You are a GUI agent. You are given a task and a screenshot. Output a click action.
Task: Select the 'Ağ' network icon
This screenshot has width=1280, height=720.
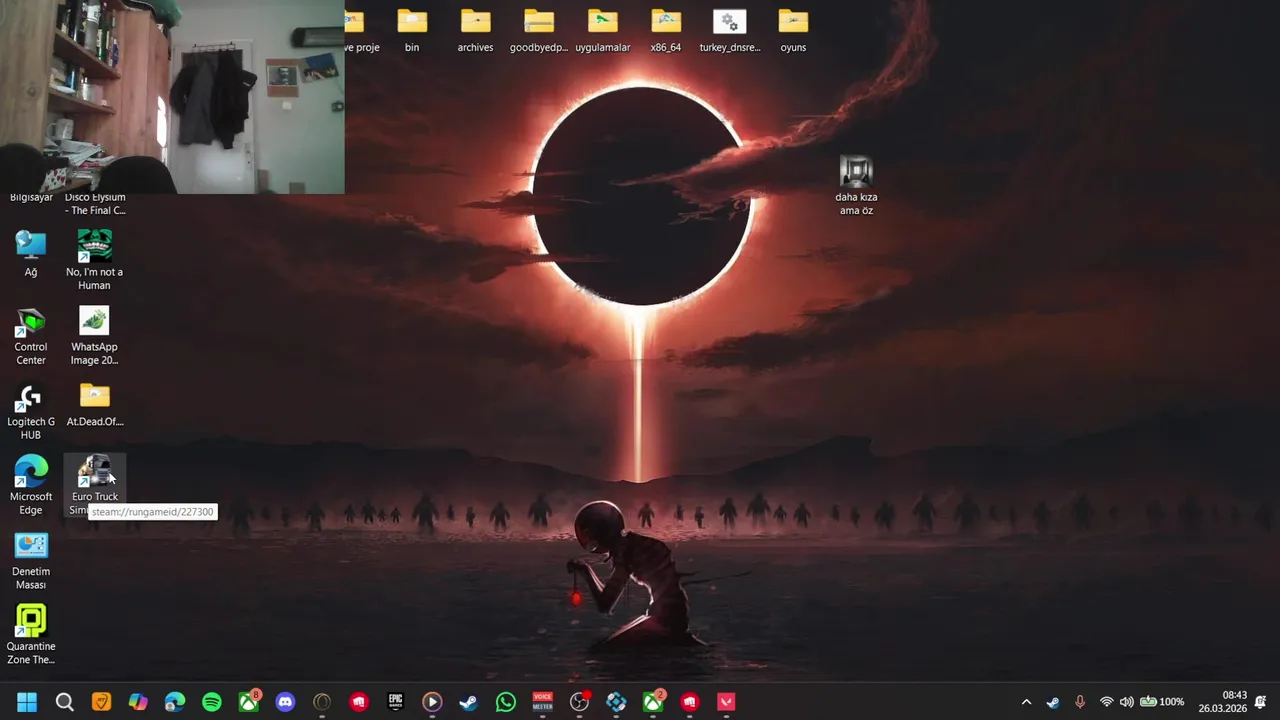click(31, 254)
